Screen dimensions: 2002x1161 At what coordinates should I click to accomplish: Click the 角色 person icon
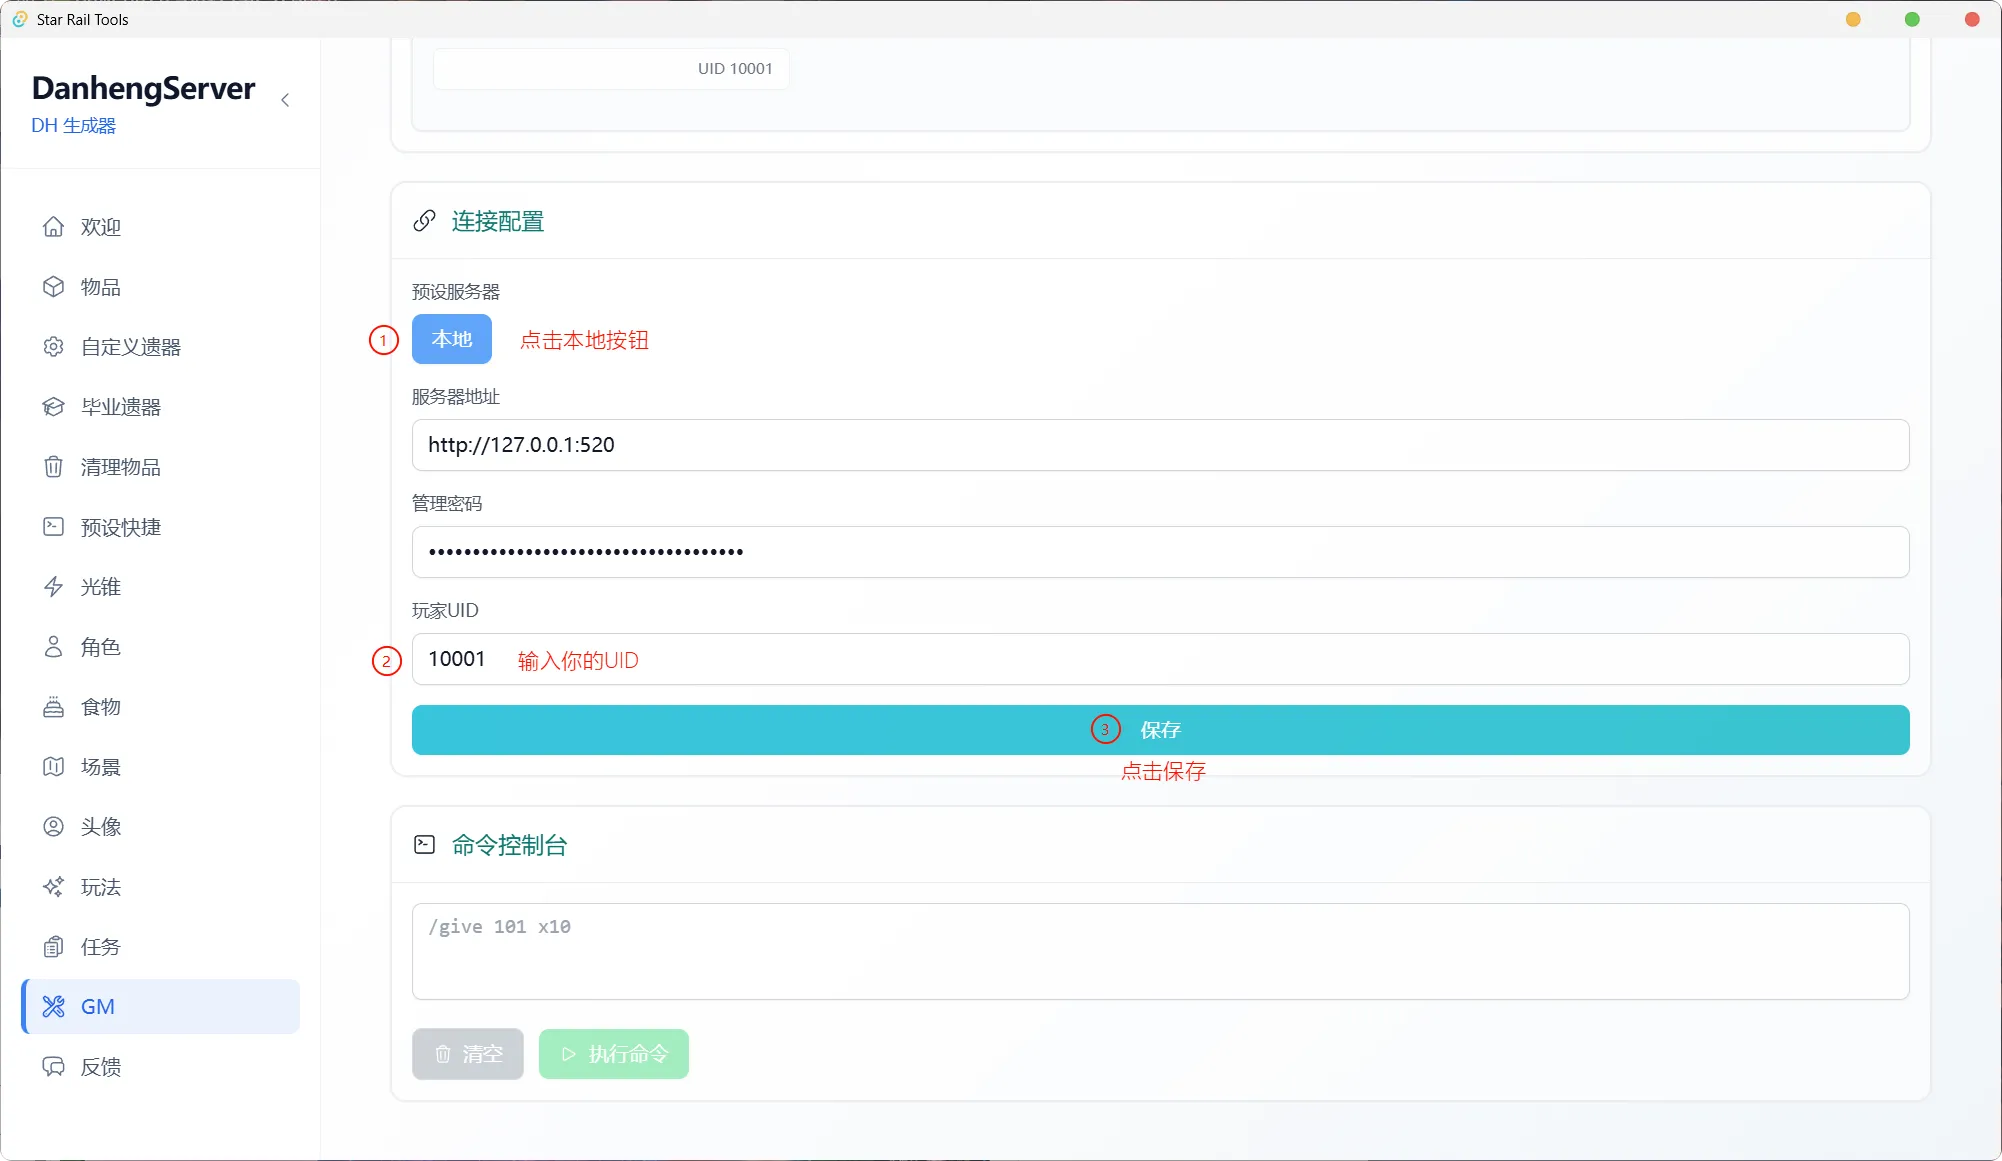[x=54, y=646]
